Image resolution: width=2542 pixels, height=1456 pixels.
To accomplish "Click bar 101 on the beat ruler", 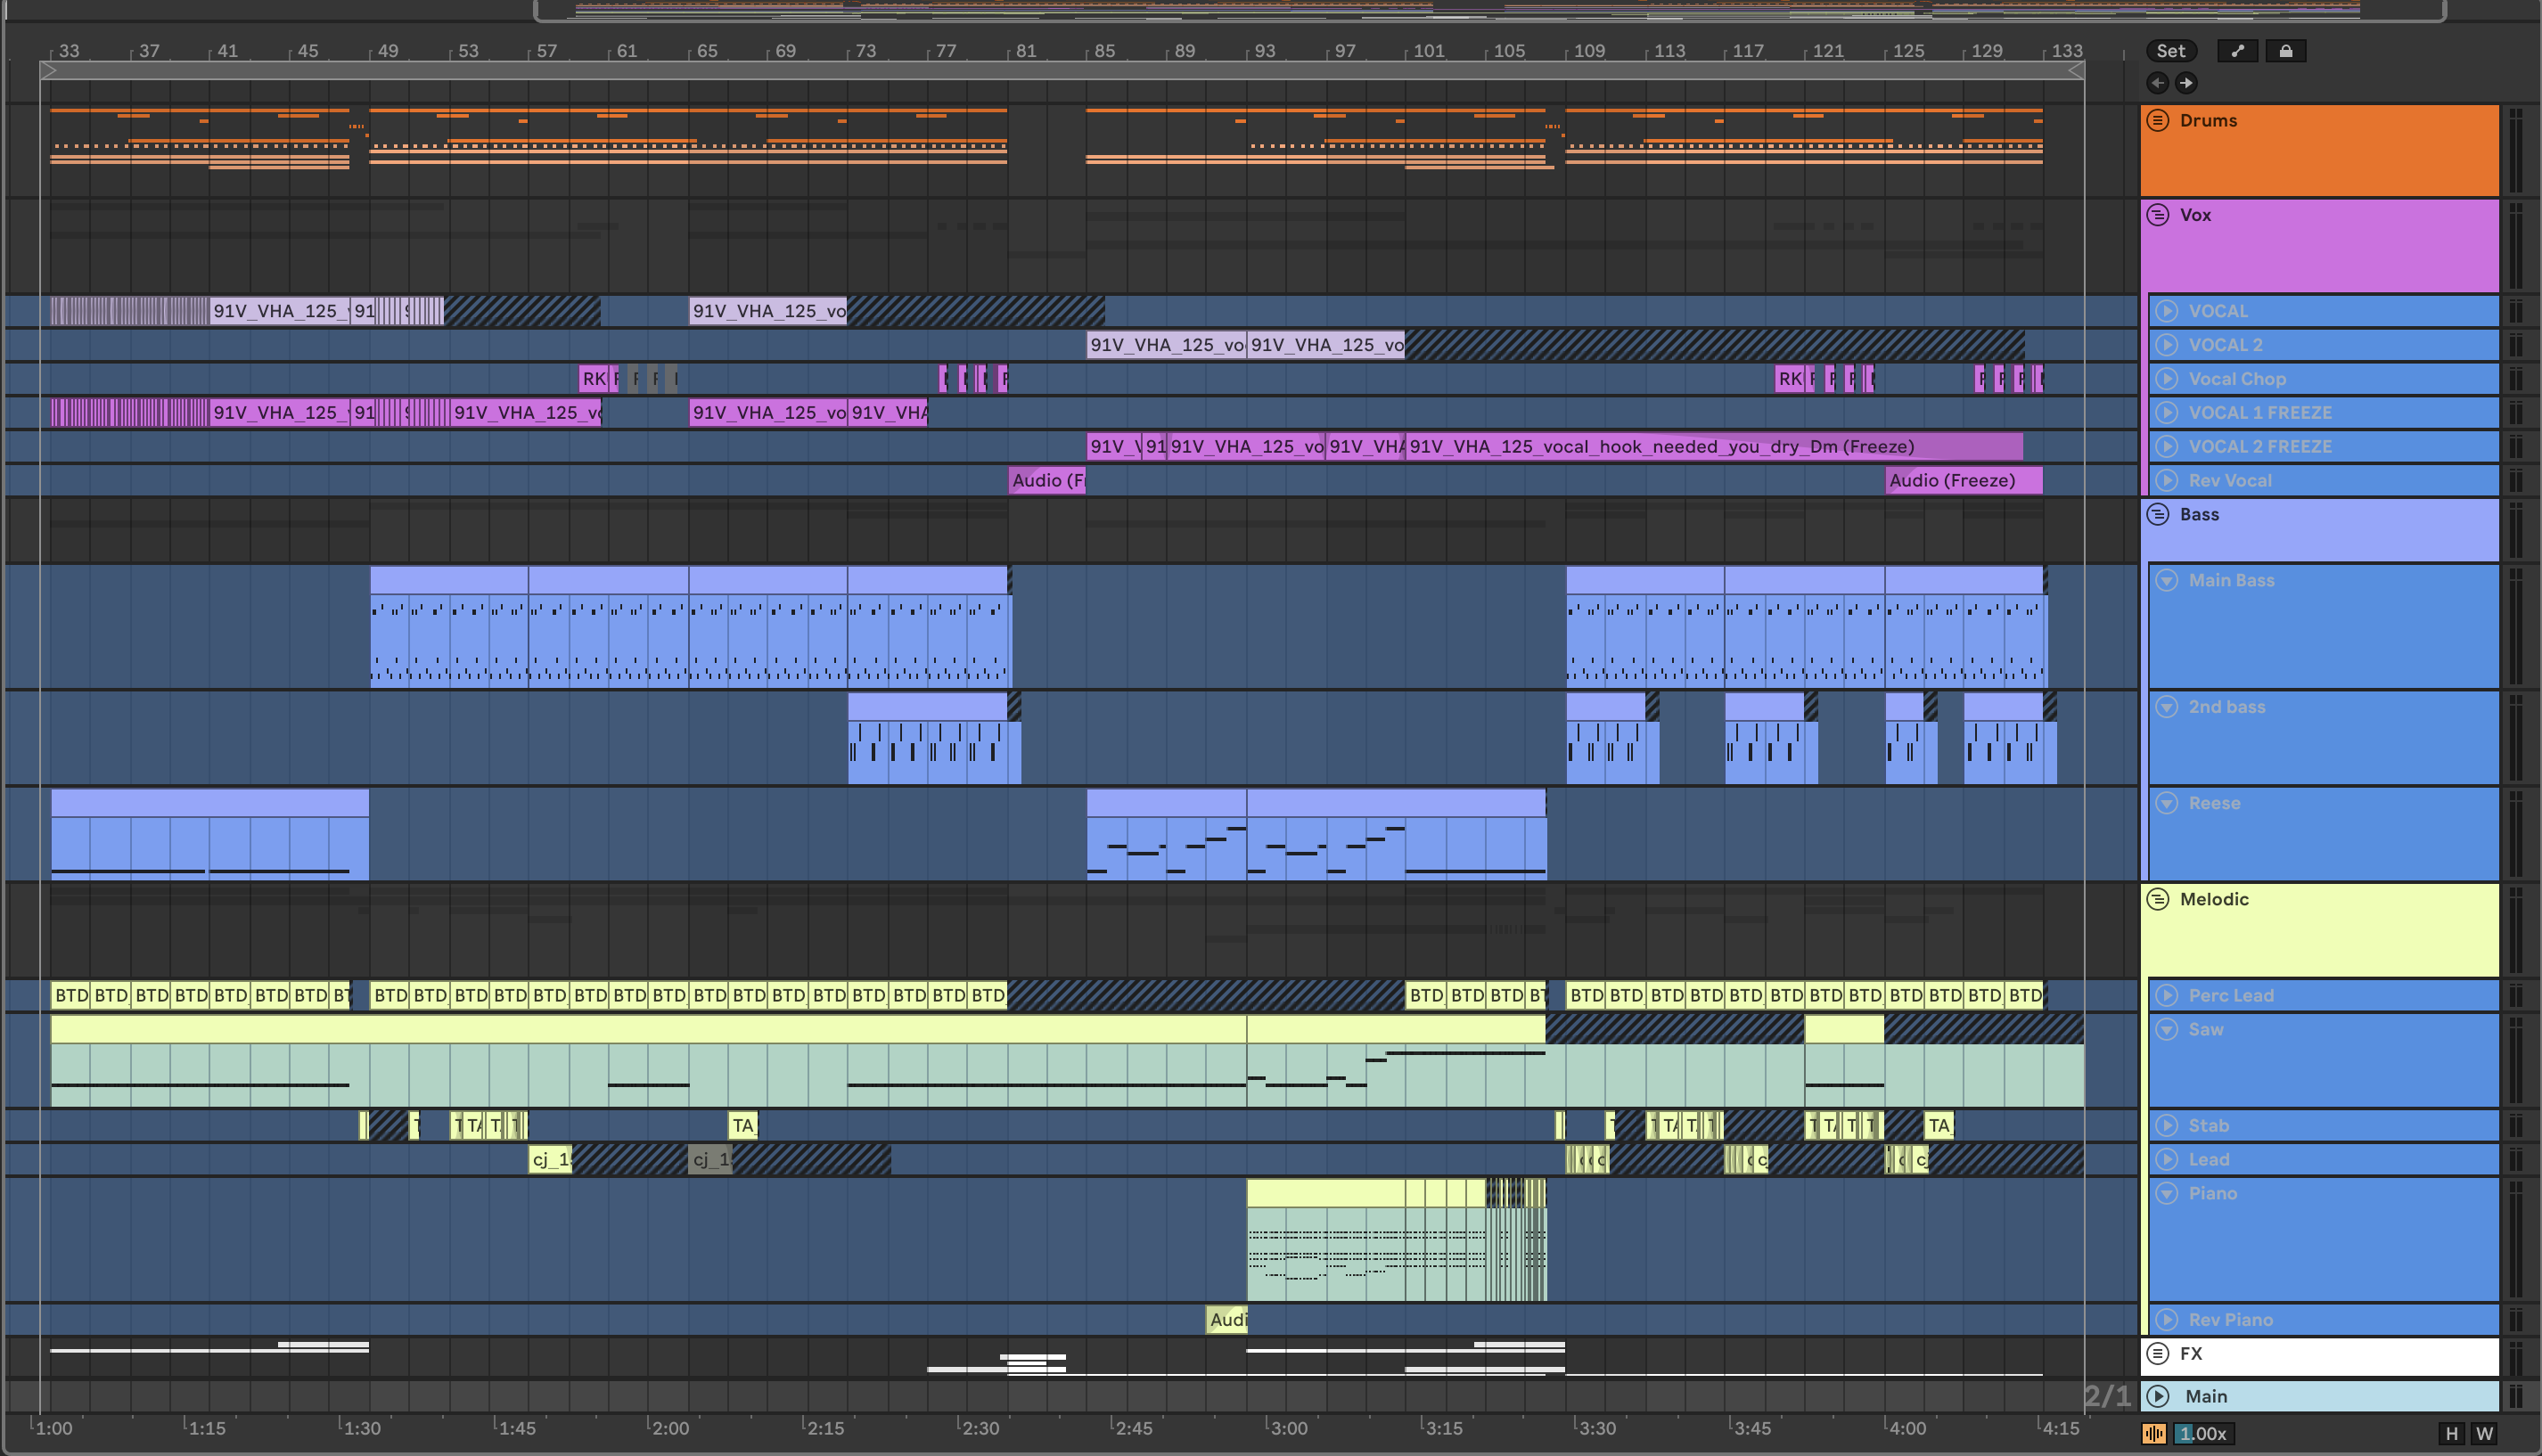I will pos(1428,51).
